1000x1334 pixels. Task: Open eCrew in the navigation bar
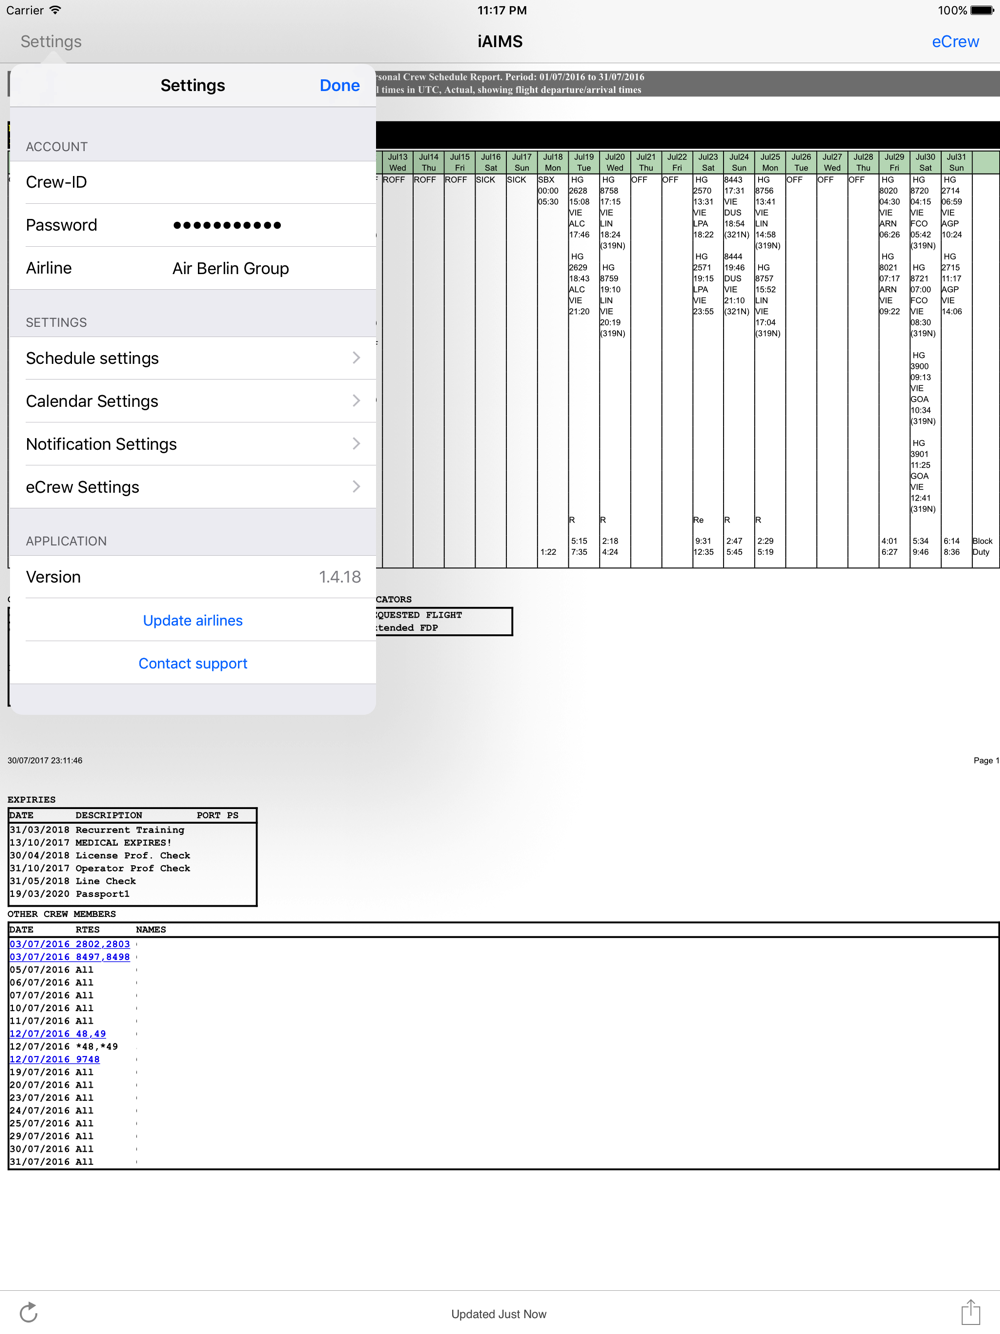tap(955, 42)
